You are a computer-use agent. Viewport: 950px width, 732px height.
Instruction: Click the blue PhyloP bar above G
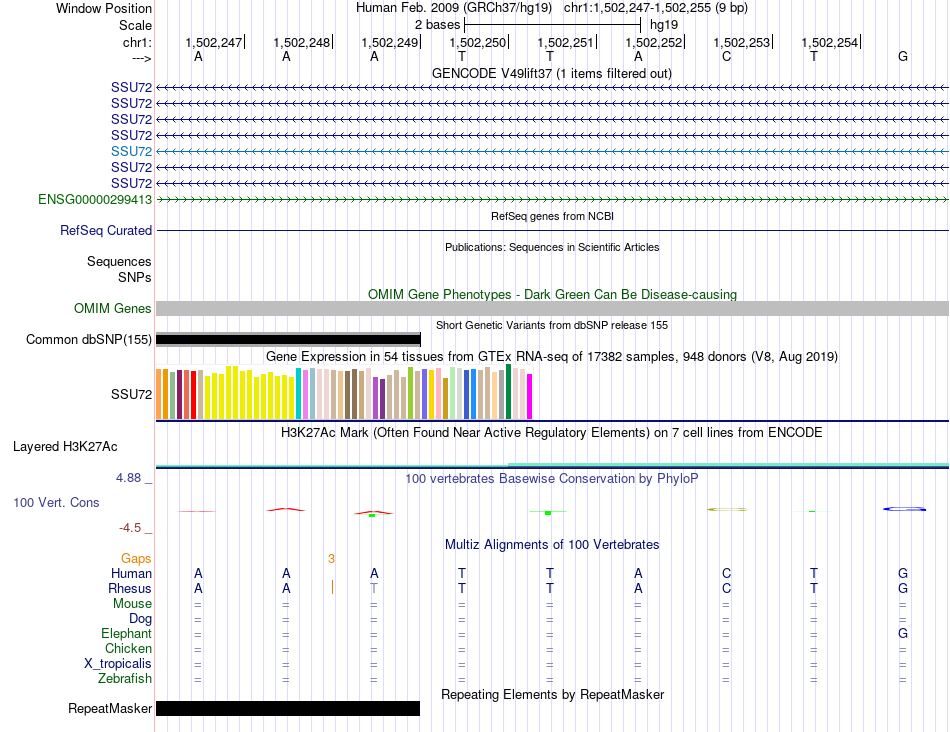pos(905,509)
